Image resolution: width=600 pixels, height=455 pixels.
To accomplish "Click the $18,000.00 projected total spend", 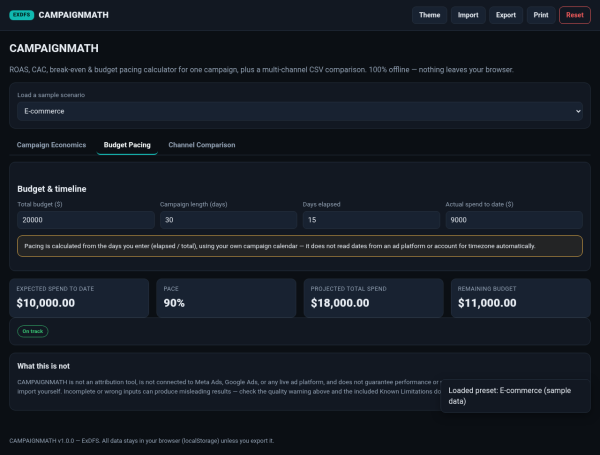I will pyautogui.click(x=340, y=303).
